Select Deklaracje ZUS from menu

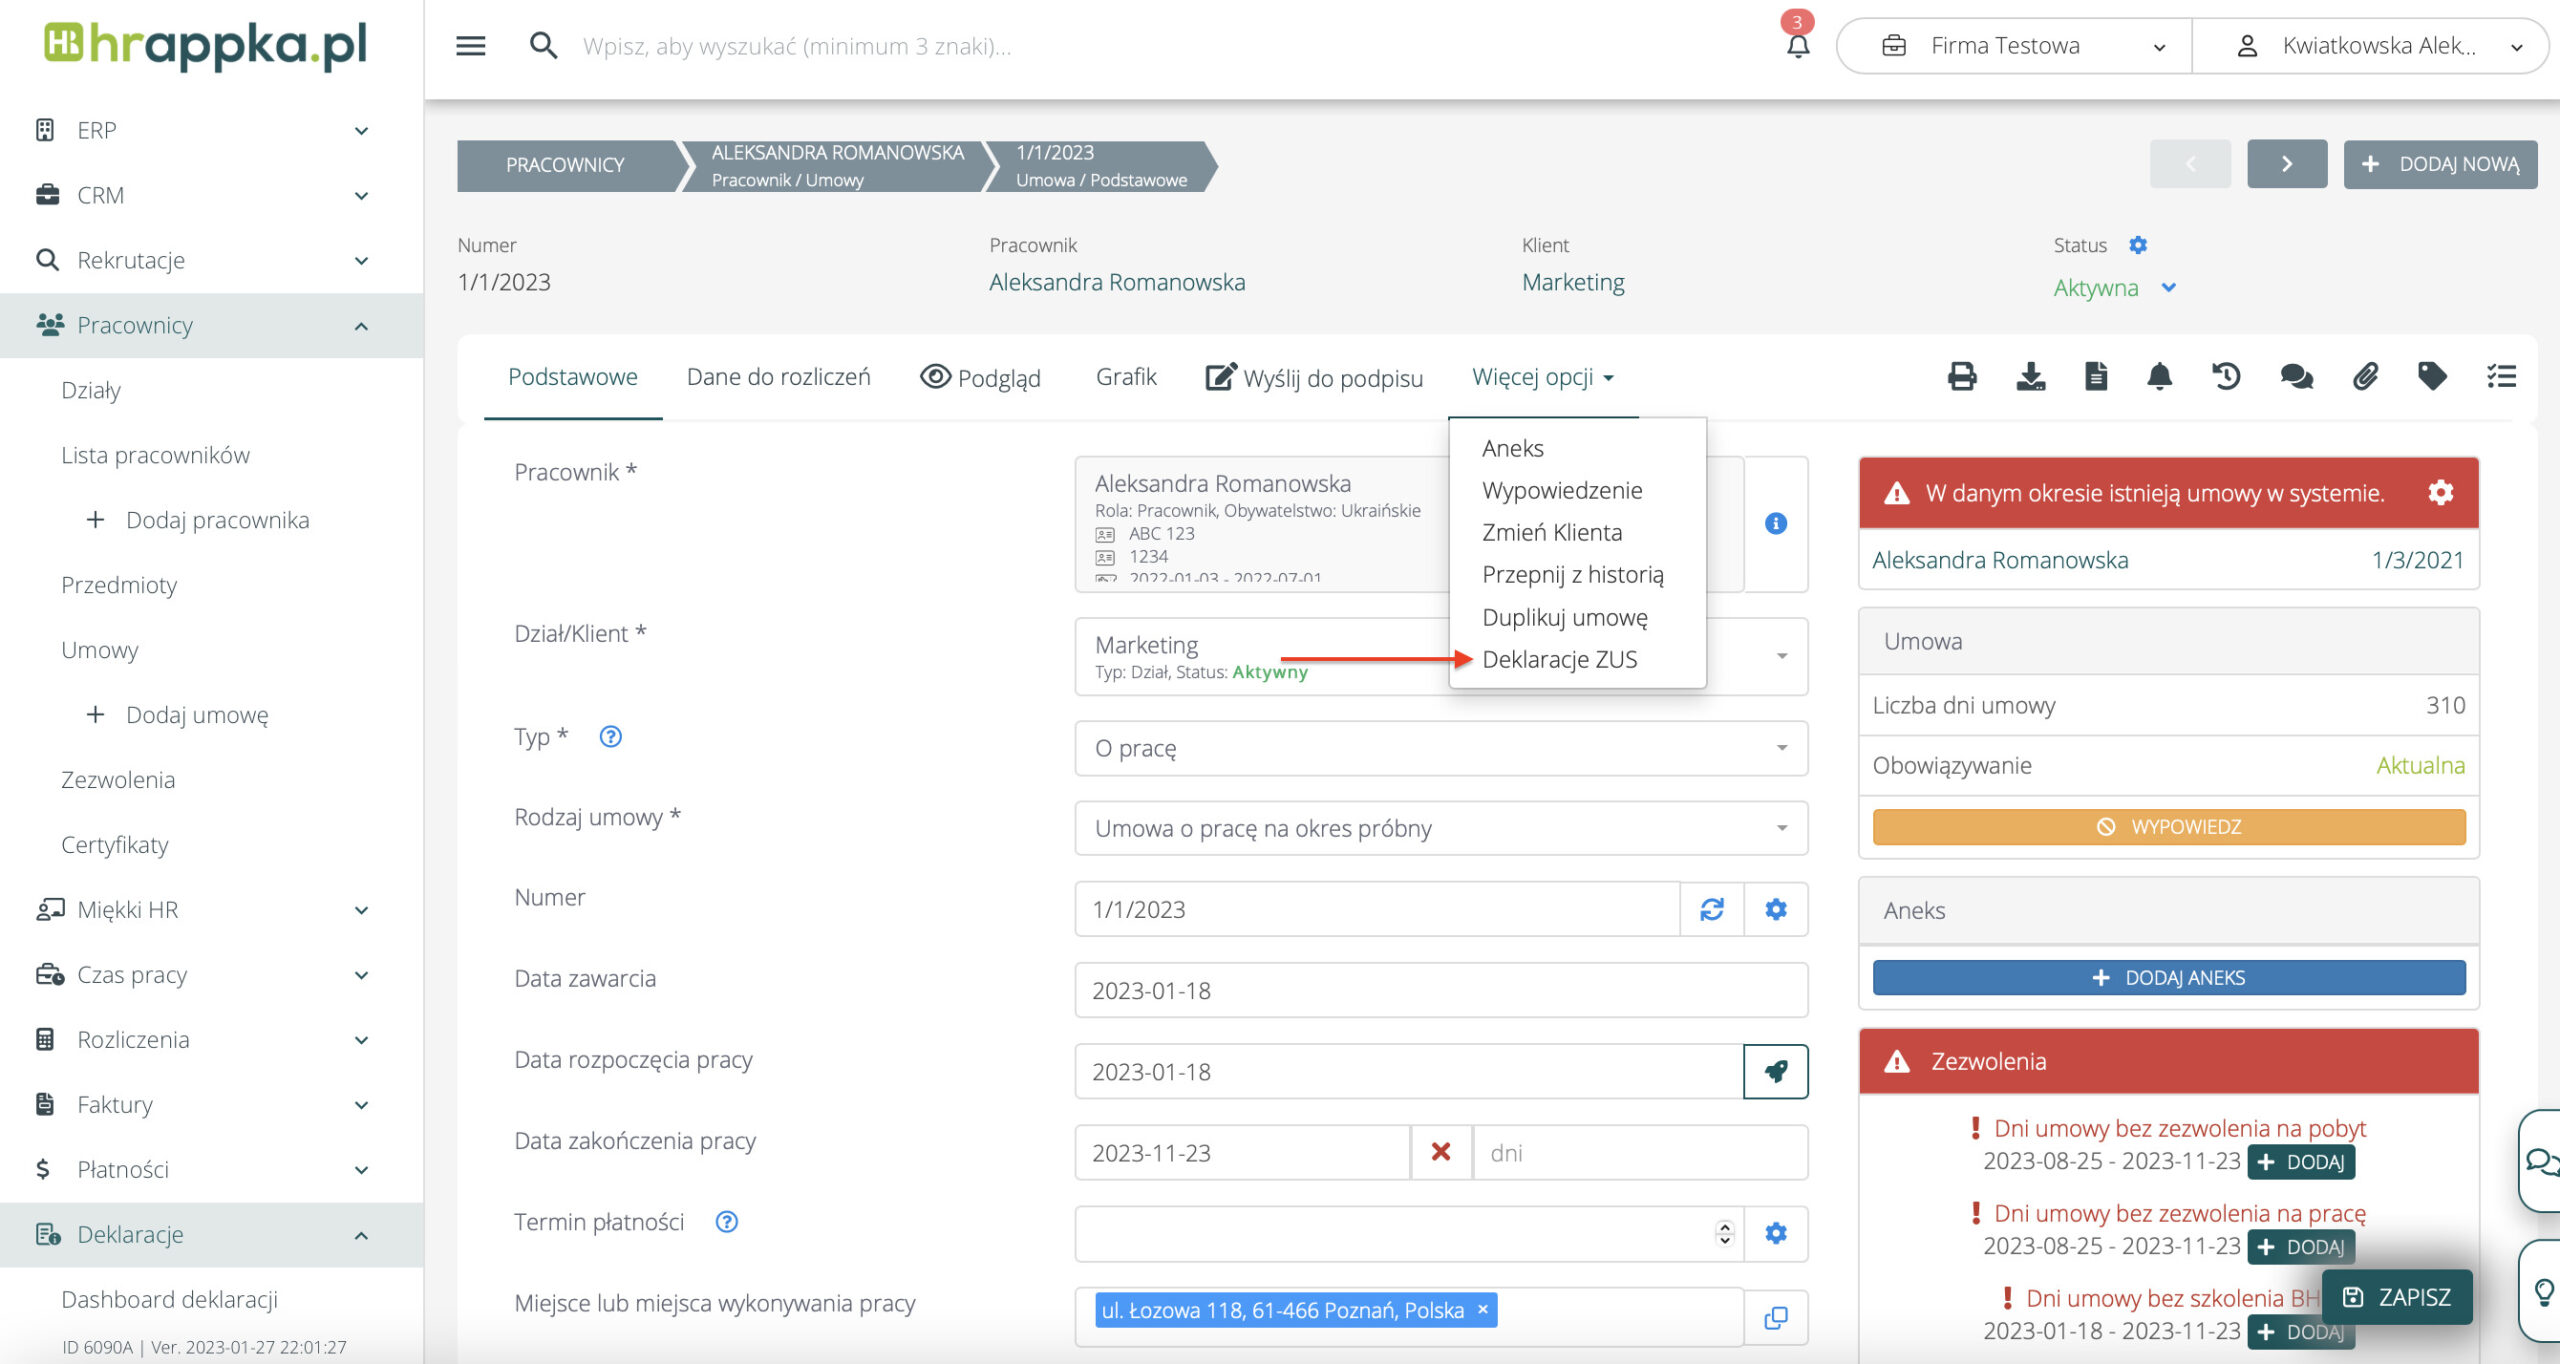point(1559,659)
